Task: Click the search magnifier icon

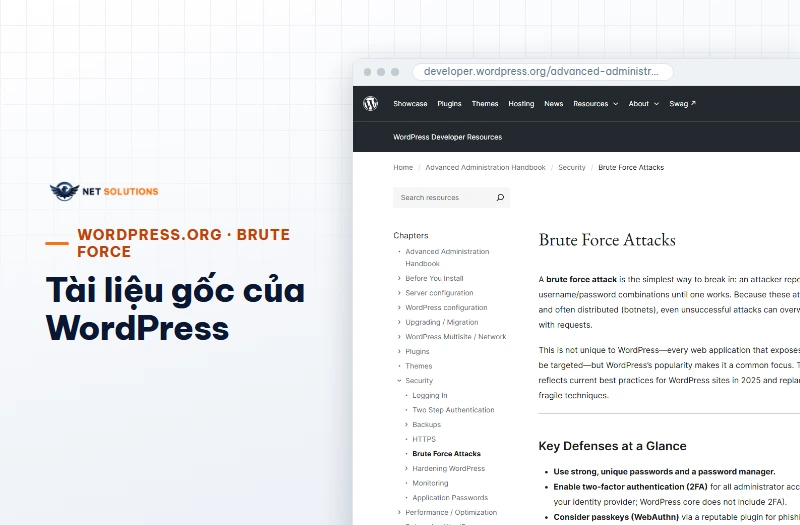Action: click(x=500, y=197)
